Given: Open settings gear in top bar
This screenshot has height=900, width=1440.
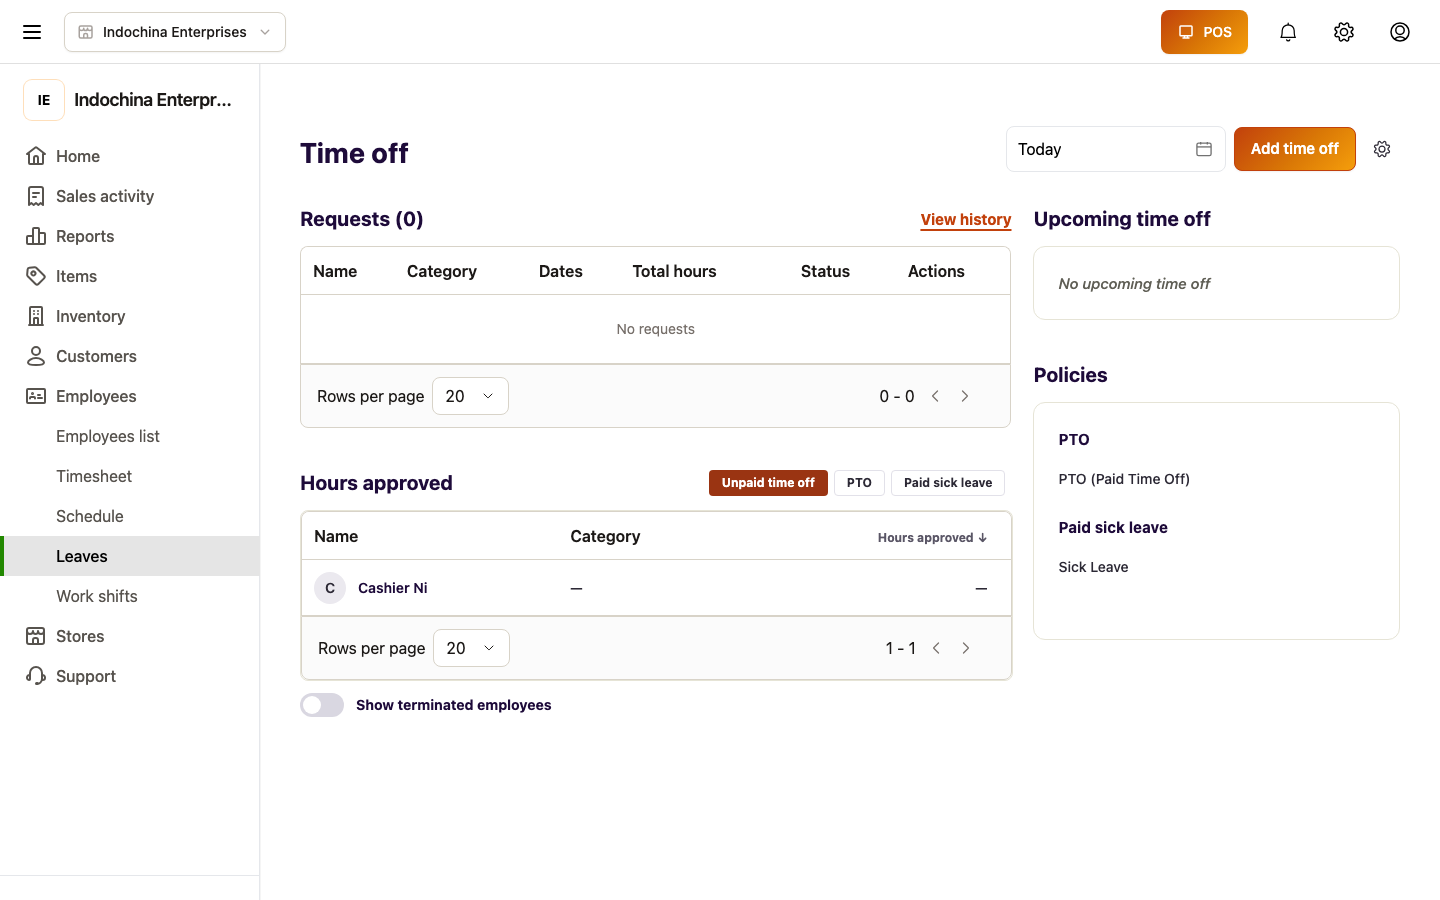Looking at the screenshot, I should tap(1344, 32).
